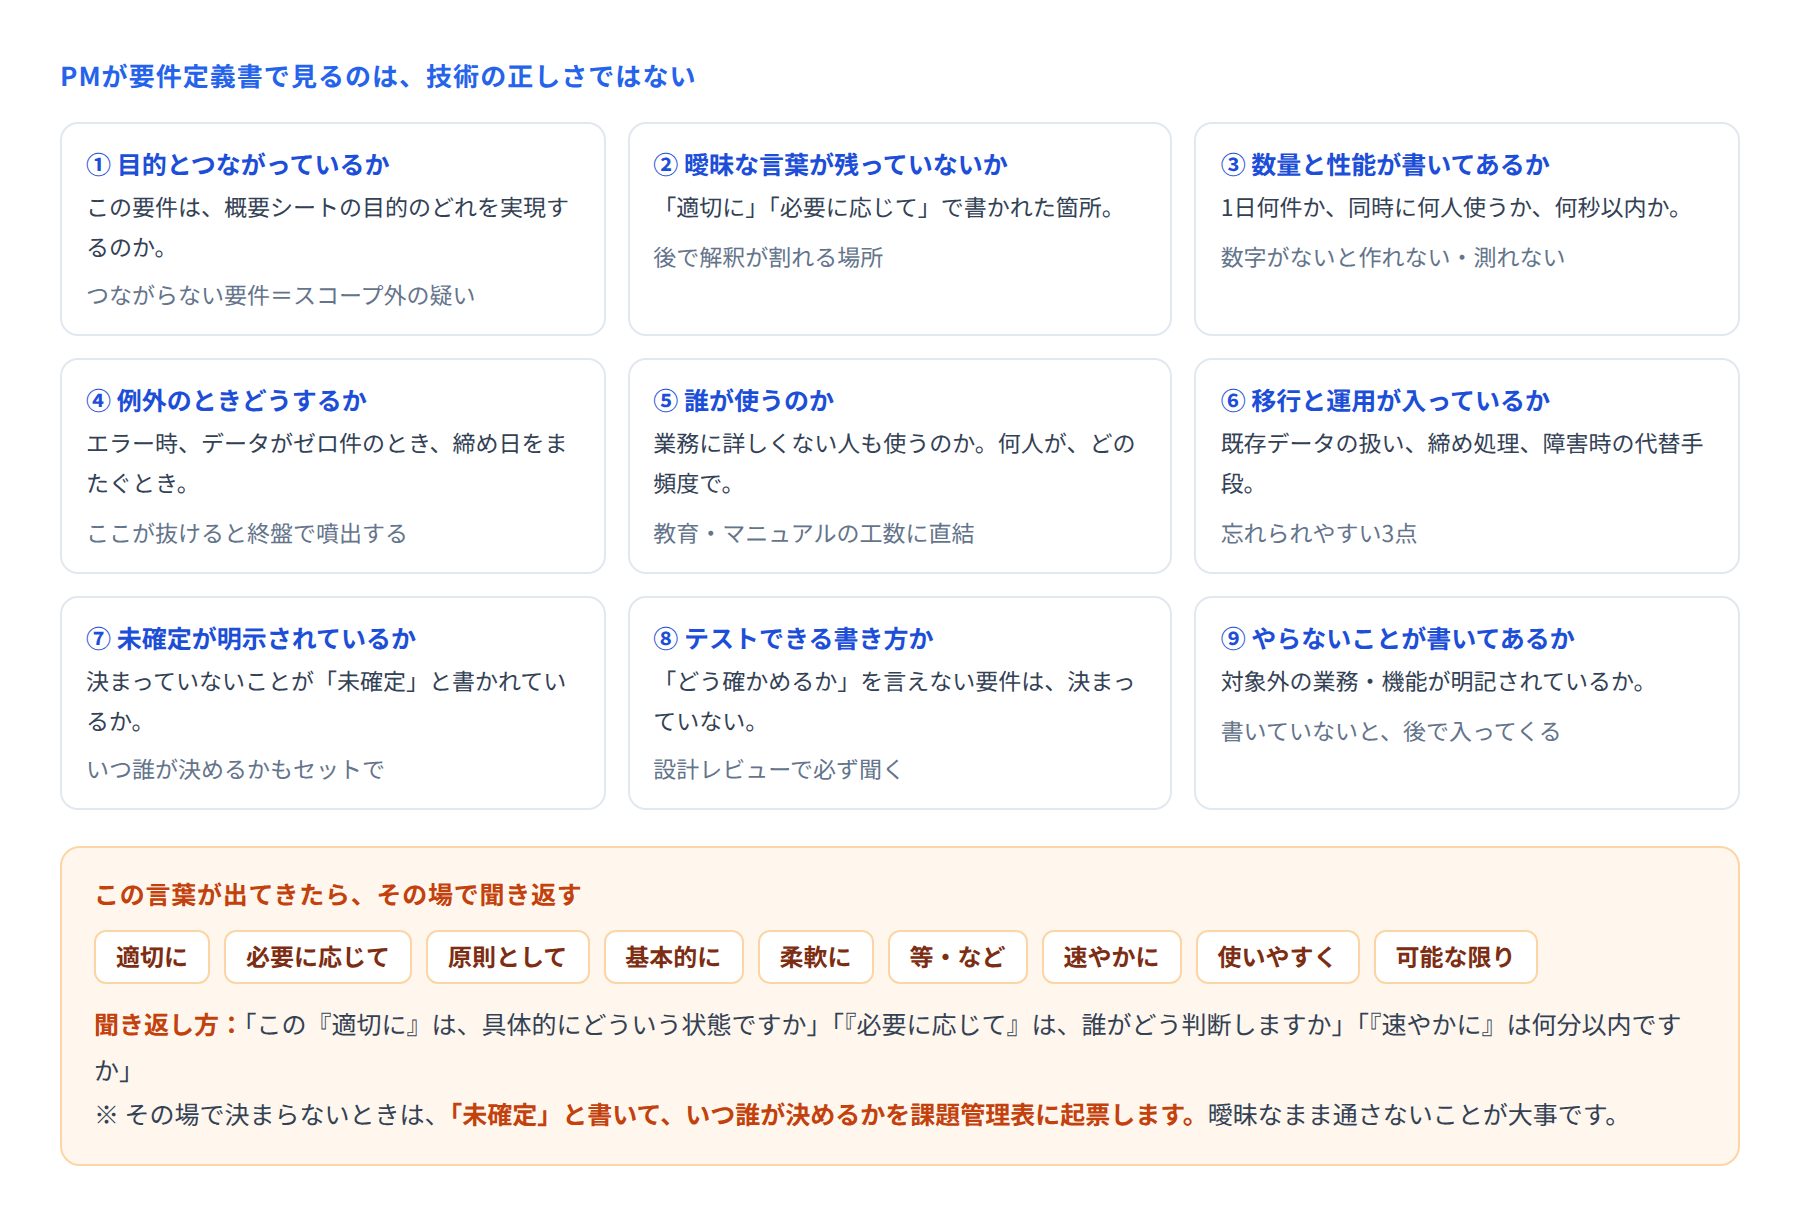1800x1226 pixels.
Task: Click note 書いていないと、後で入ってくる
Action: (x=1390, y=731)
